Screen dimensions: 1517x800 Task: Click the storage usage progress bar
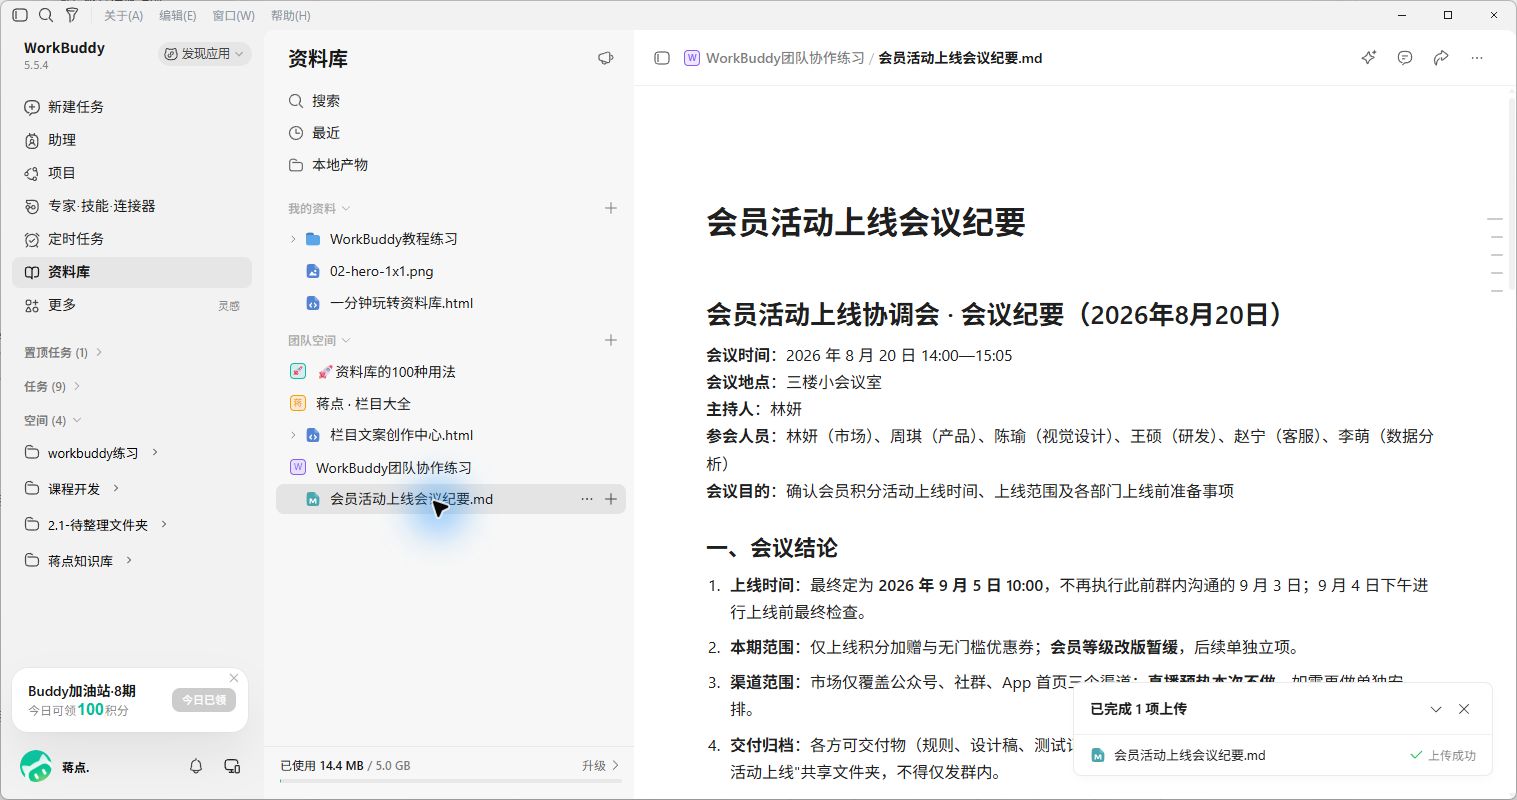tap(450, 781)
